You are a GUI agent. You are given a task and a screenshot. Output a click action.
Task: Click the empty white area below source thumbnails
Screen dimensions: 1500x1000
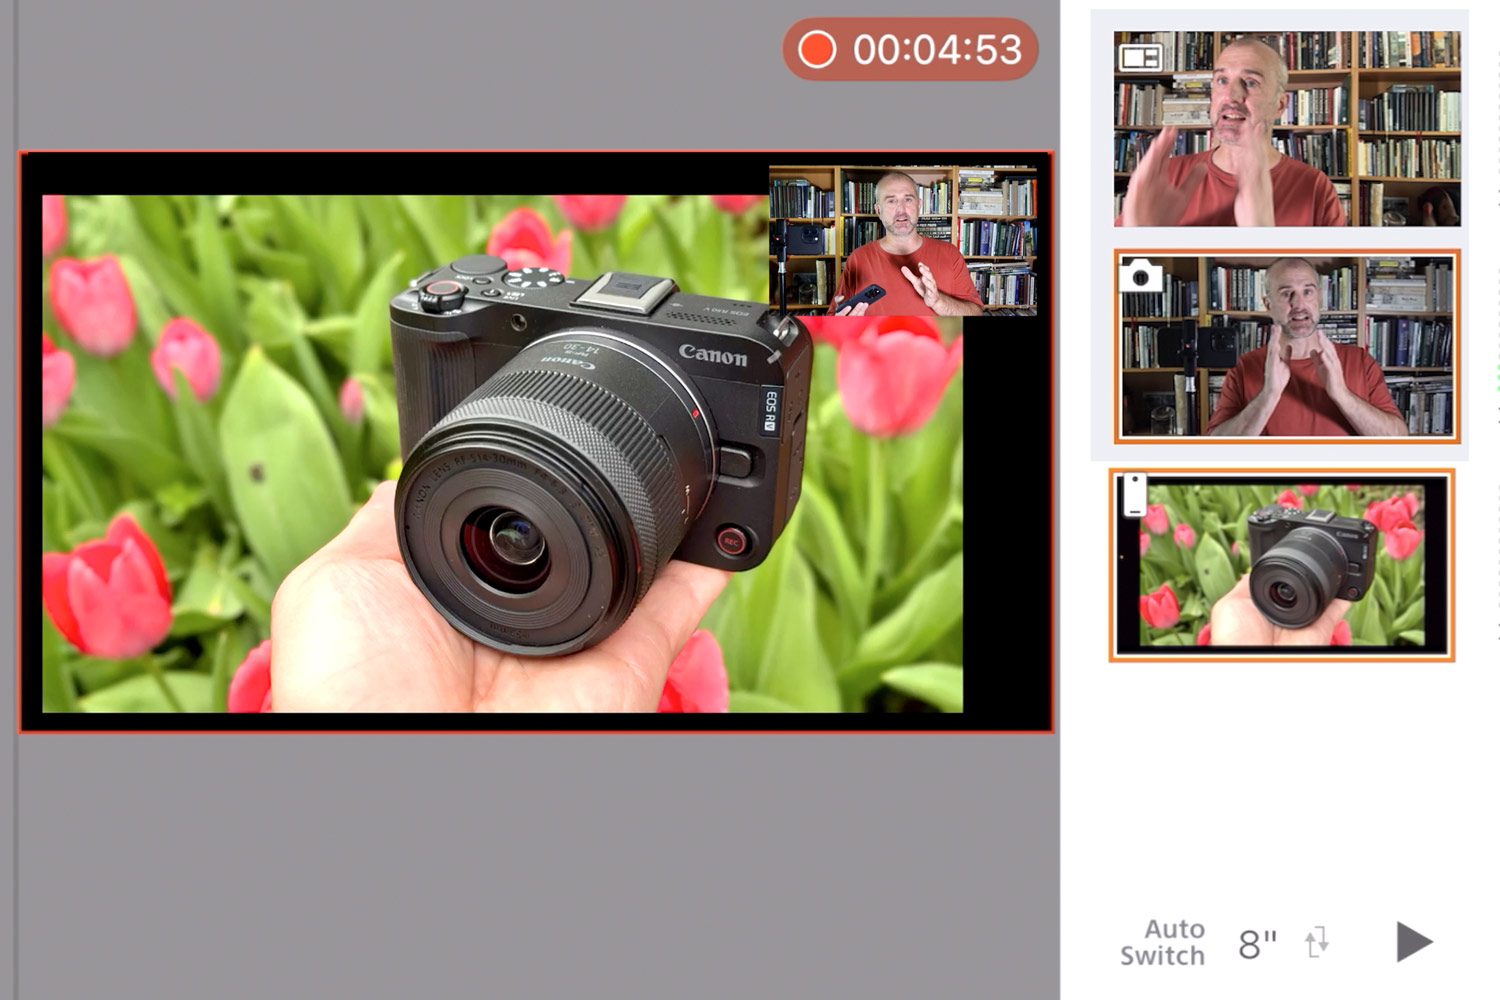[1280, 780]
